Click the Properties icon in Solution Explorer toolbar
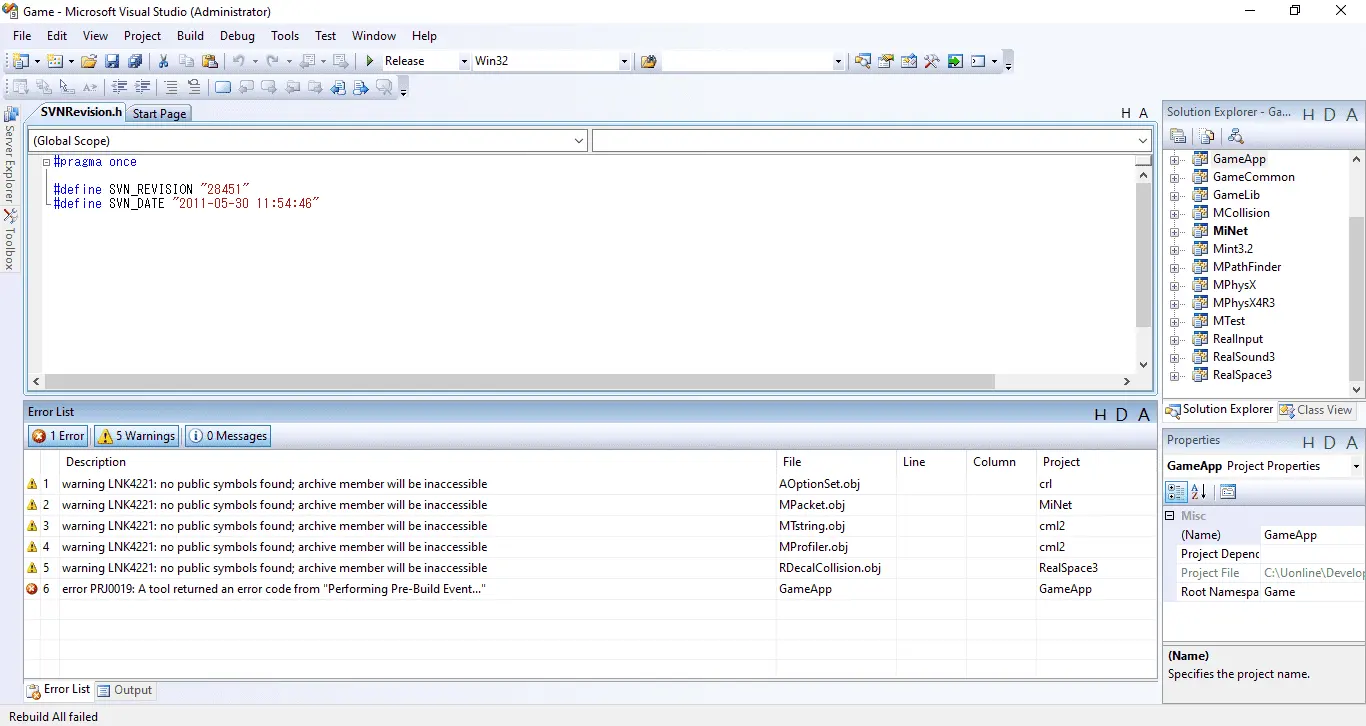Screen dimensions: 1366x726 1179,136
